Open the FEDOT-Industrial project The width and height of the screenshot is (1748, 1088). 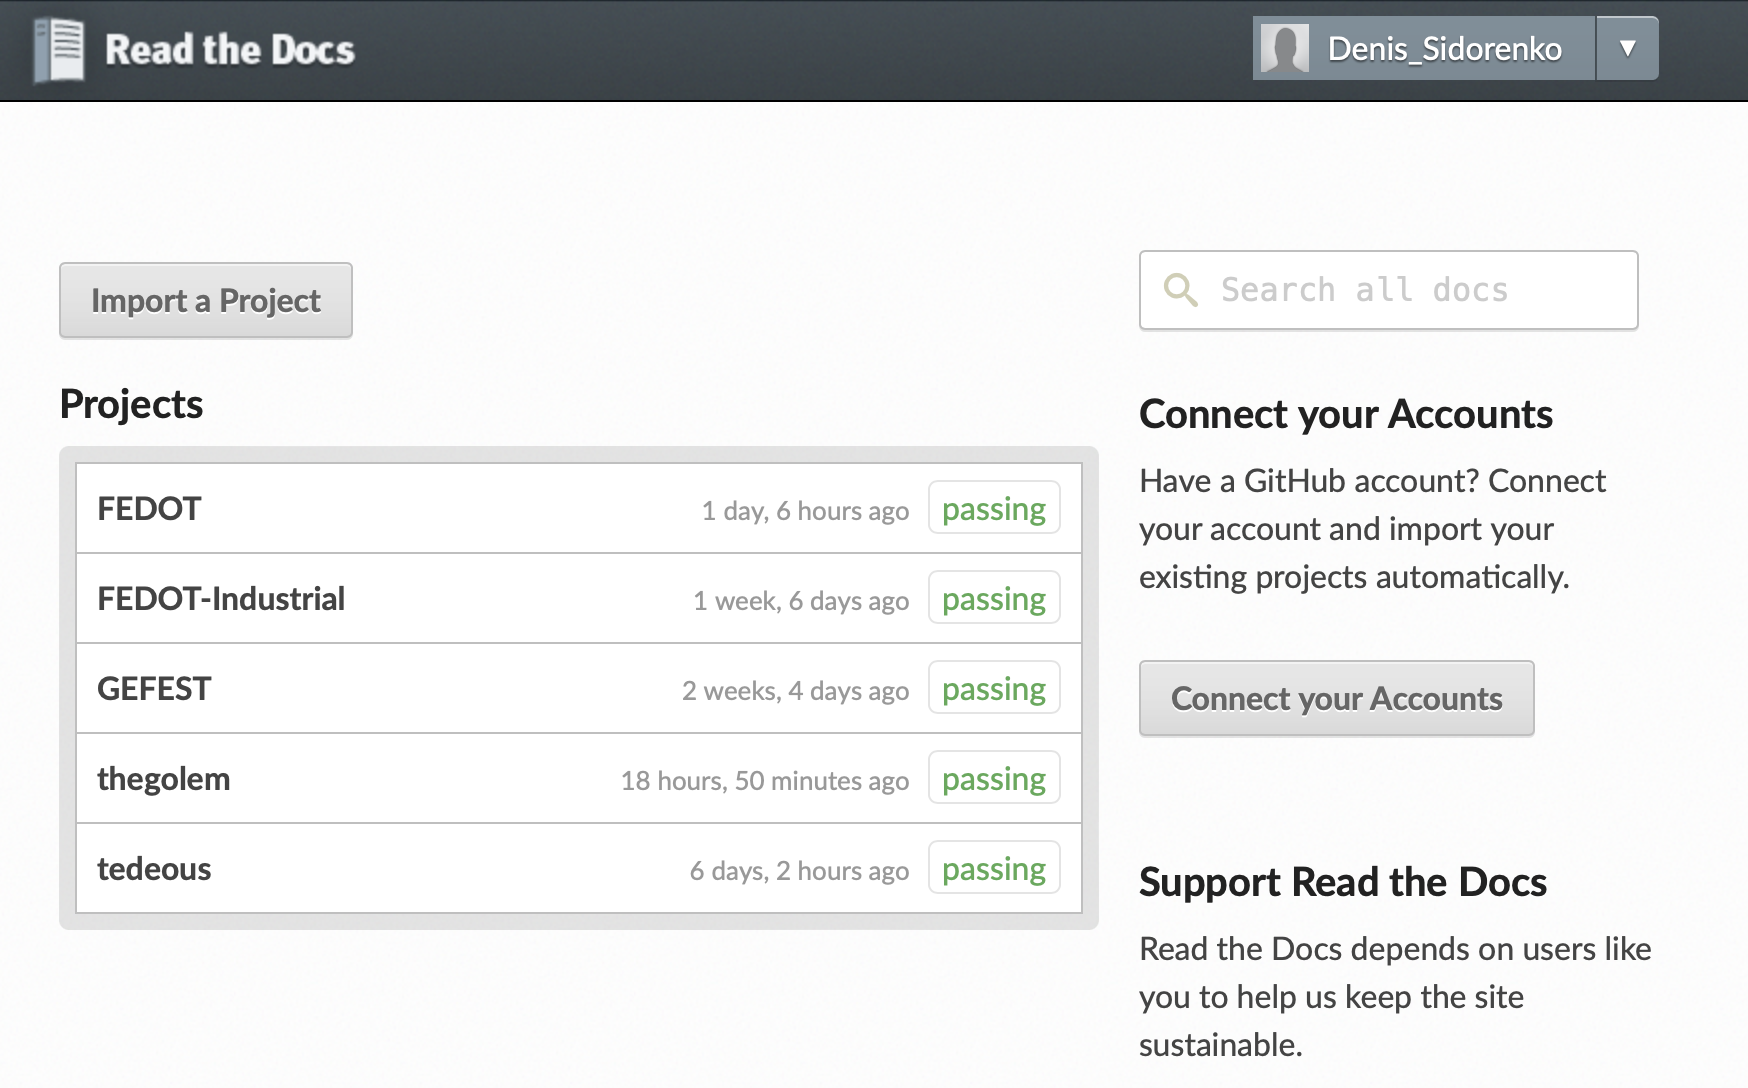tap(221, 598)
